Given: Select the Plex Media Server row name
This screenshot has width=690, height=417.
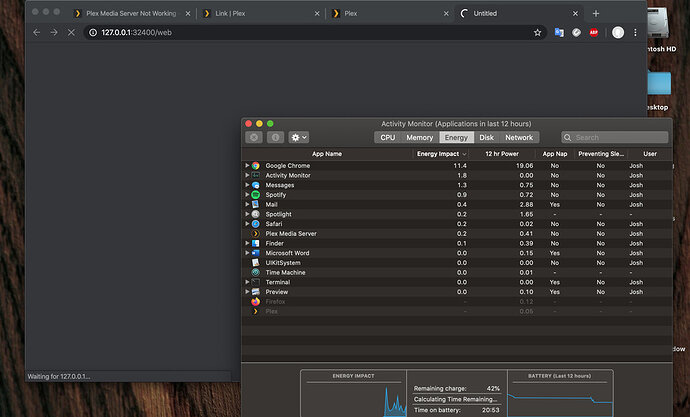Looking at the screenshot, I should click(291, 234).
